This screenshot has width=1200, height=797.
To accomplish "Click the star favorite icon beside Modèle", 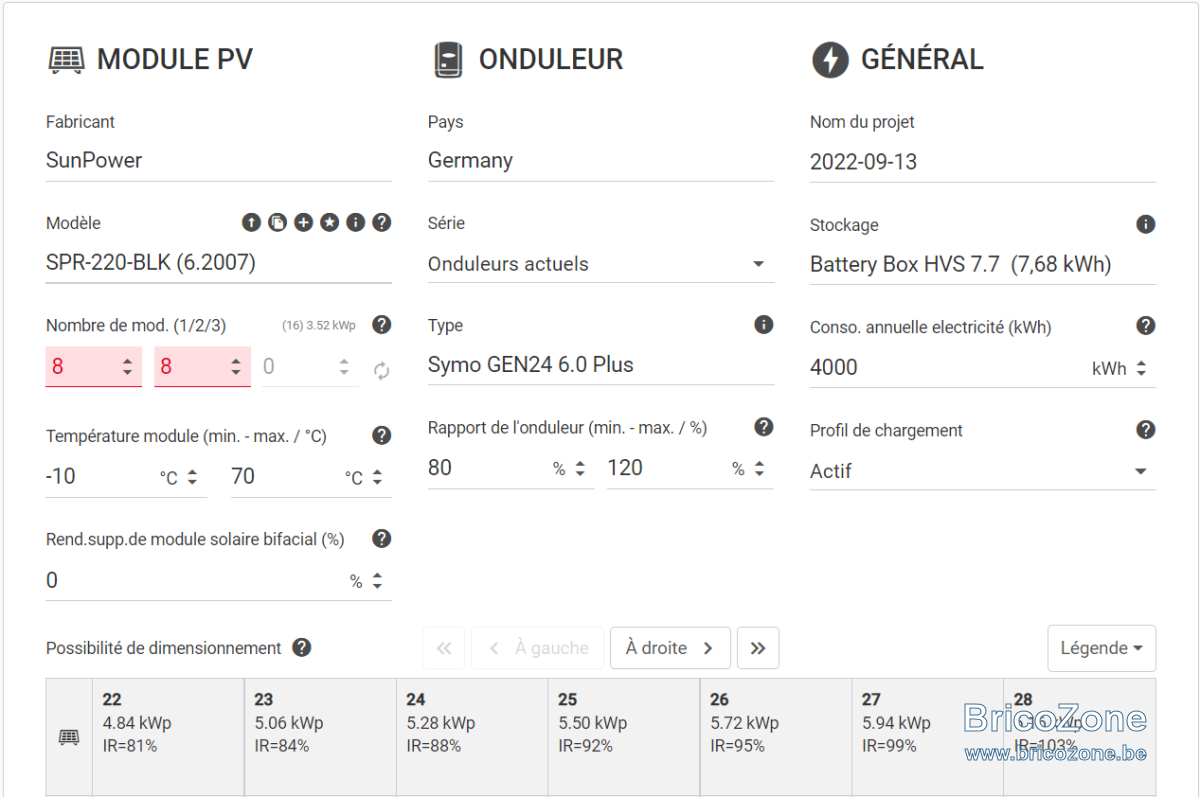I will click(330, 223).
